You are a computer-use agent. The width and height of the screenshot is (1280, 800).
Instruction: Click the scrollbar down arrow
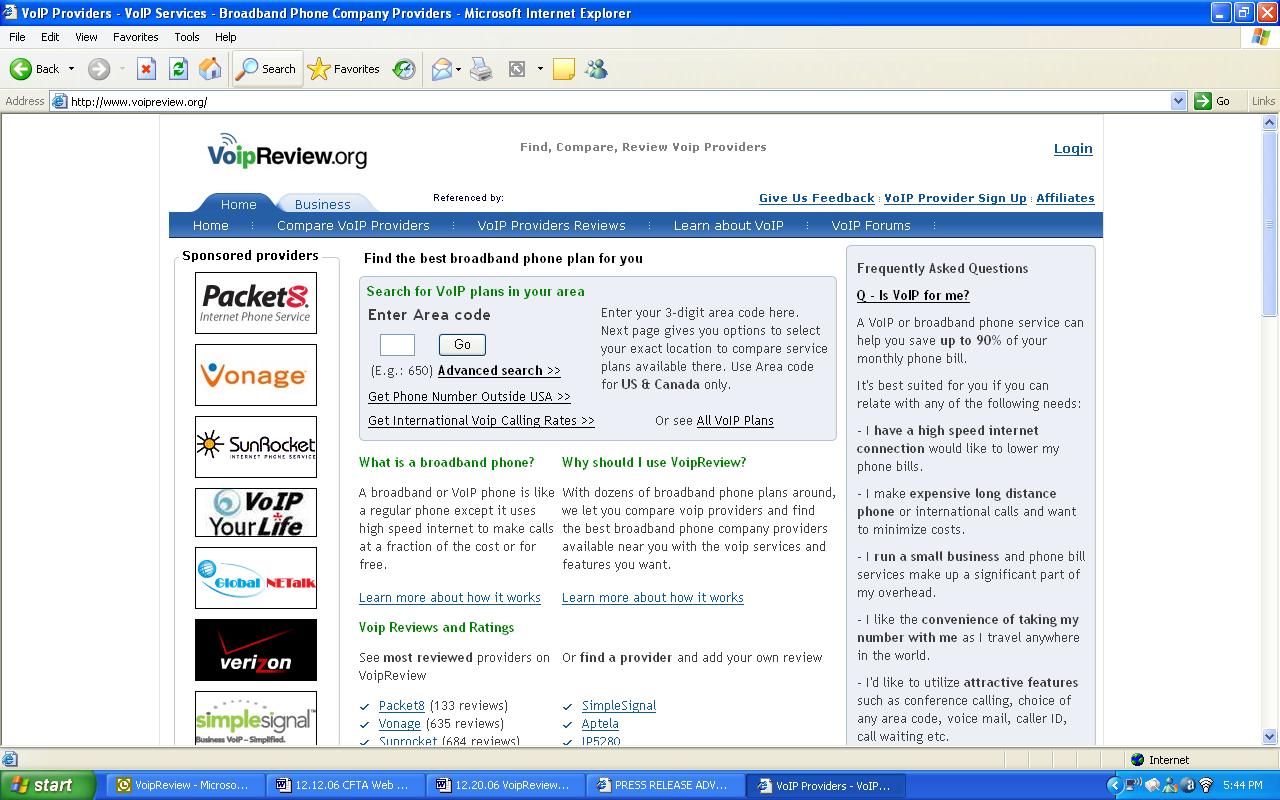pos(1270,737)
